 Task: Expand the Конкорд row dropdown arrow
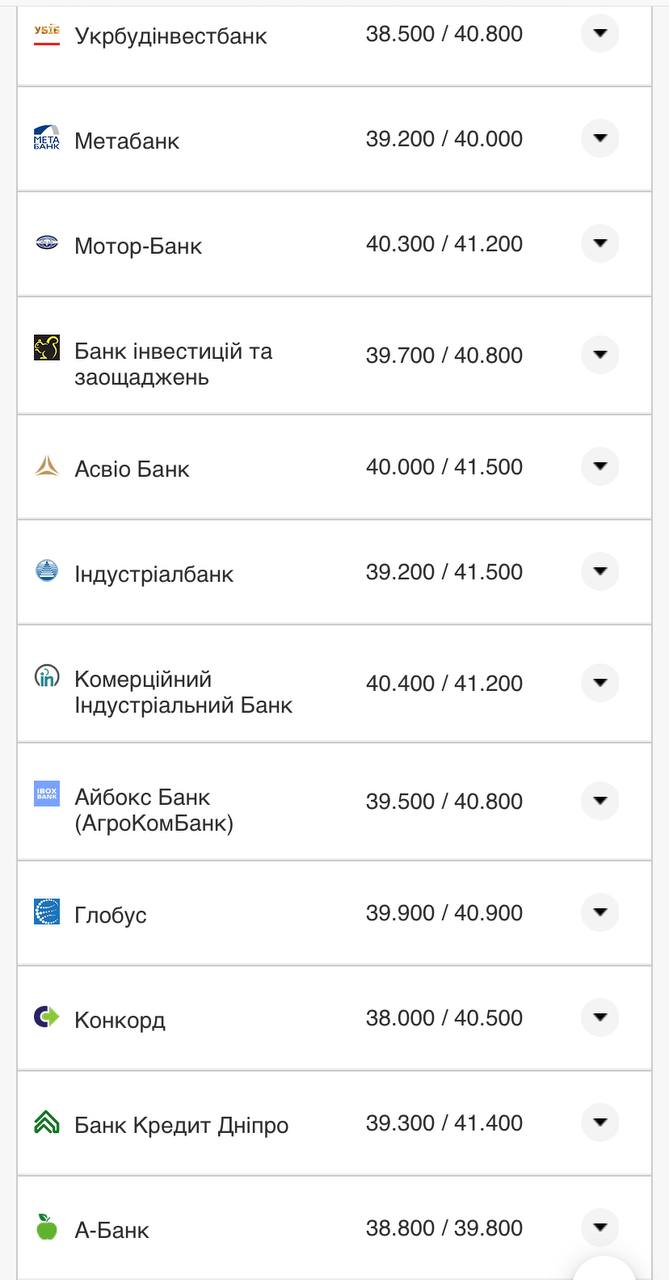tap(600, 1018)
